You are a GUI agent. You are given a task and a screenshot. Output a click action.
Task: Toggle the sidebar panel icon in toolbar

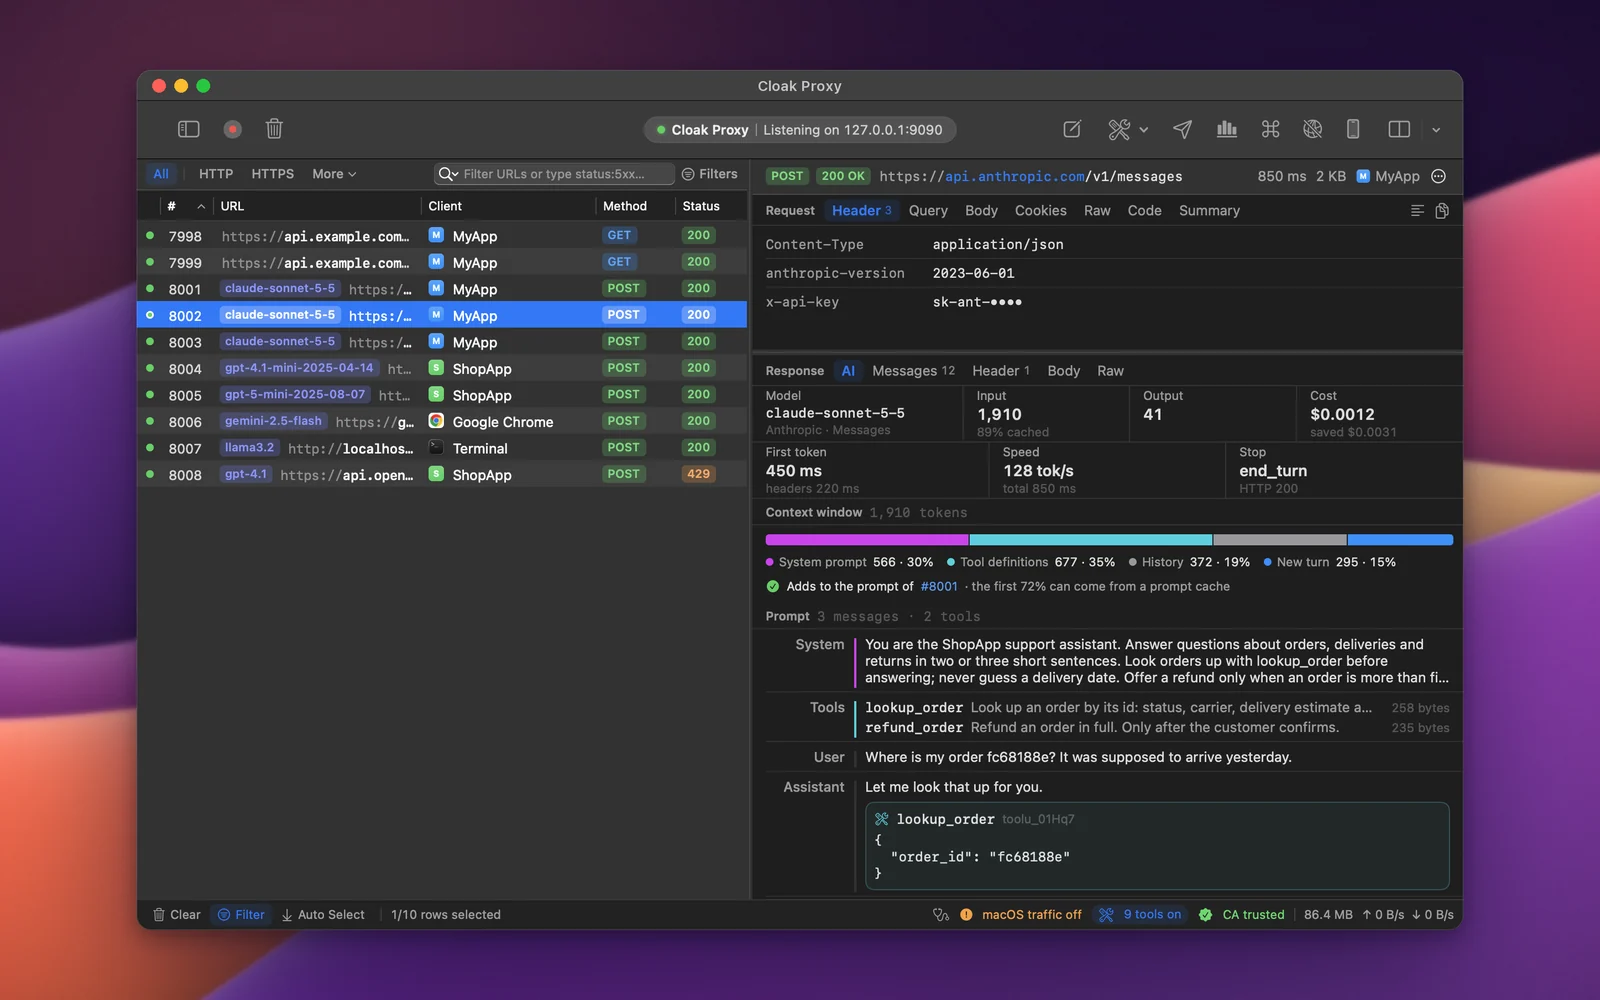189,129
